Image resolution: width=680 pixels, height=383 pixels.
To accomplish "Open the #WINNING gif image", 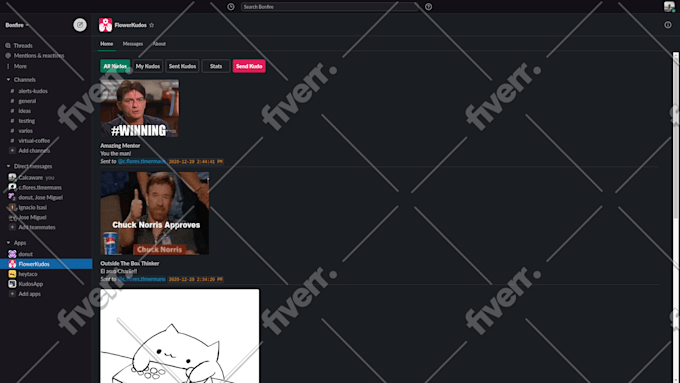I will 139,108.
